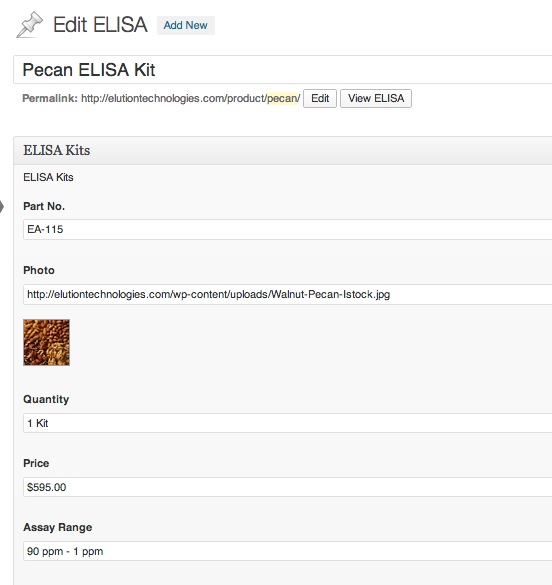Screen dimensions: 552x585
Task: Click the Add New button
Action: click(185, 25)
